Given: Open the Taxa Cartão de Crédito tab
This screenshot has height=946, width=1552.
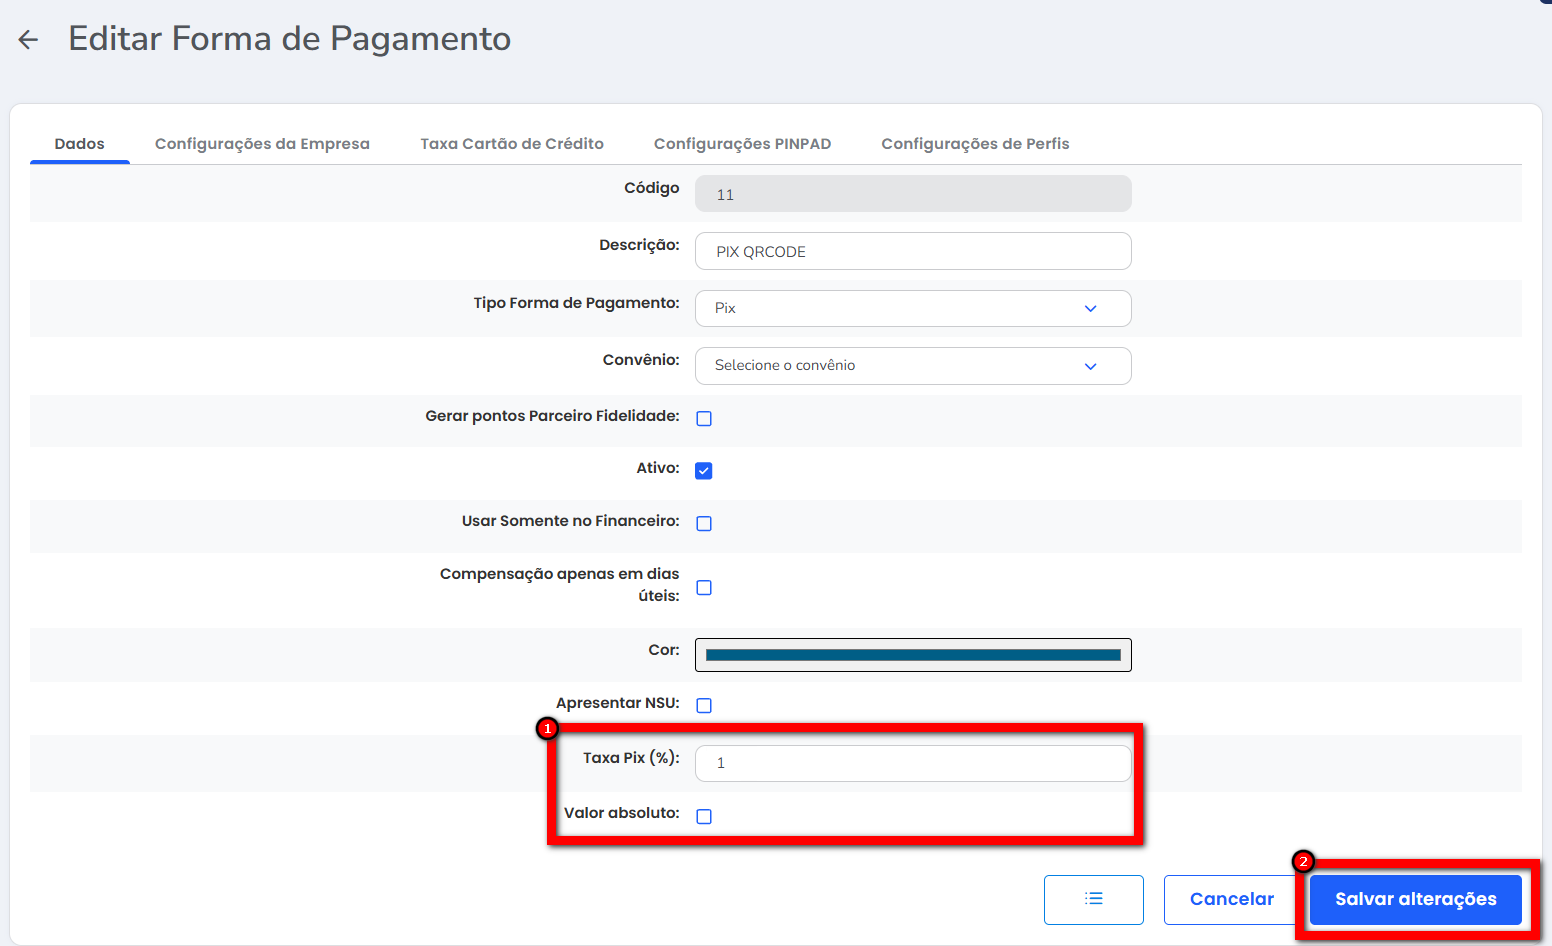Looking at the screenshot, I should click(x=511, y=144).
